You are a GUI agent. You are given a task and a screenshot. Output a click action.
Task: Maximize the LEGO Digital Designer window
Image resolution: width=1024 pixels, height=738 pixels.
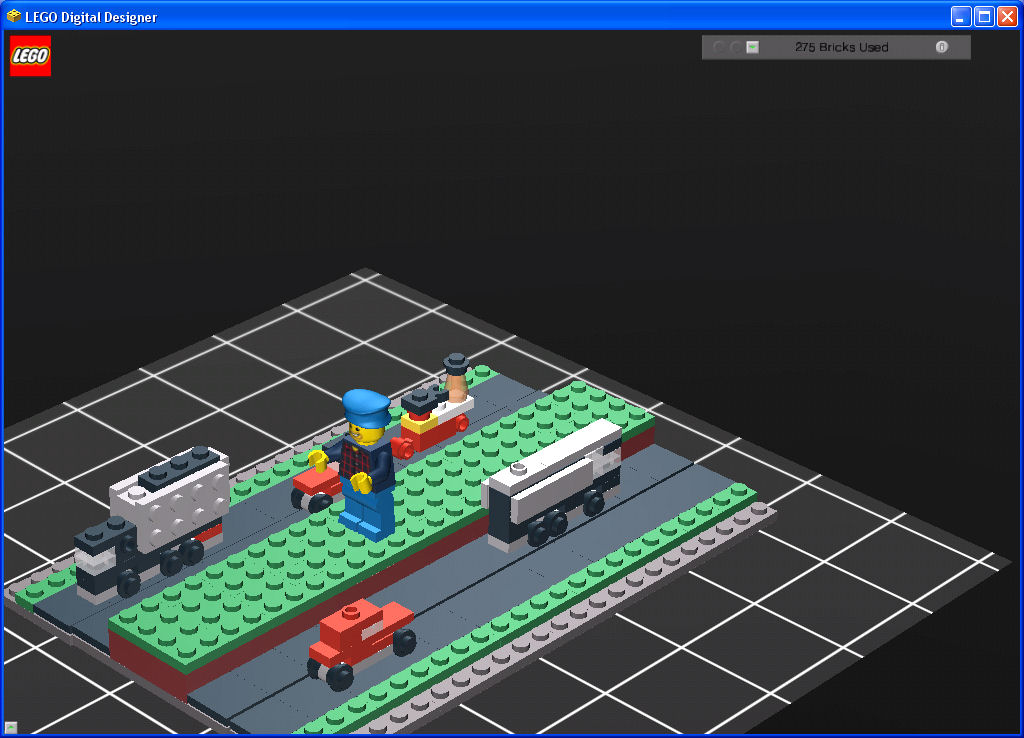pyautogui.click(x=984, y=16)
